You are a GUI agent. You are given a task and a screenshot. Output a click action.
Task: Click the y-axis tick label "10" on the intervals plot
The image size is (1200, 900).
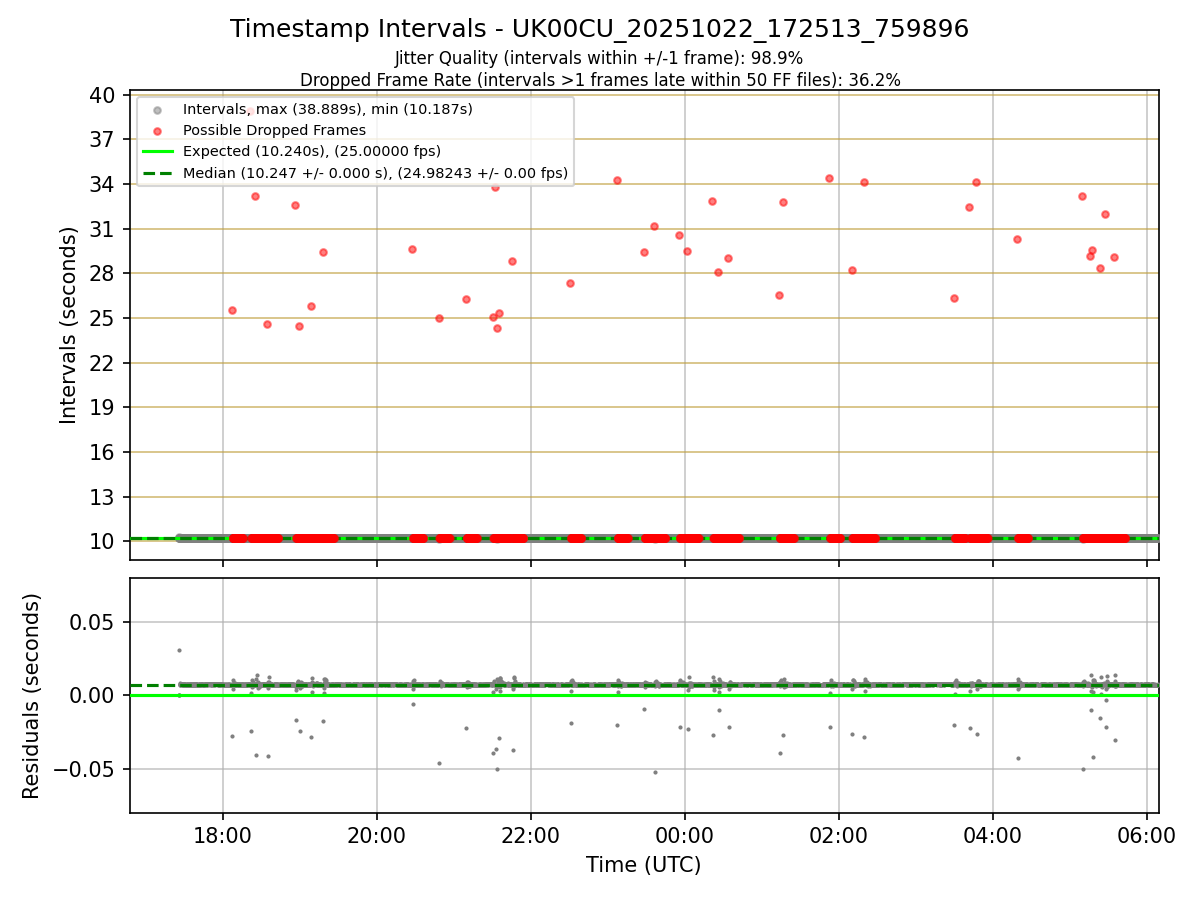(x=102, y=541)
